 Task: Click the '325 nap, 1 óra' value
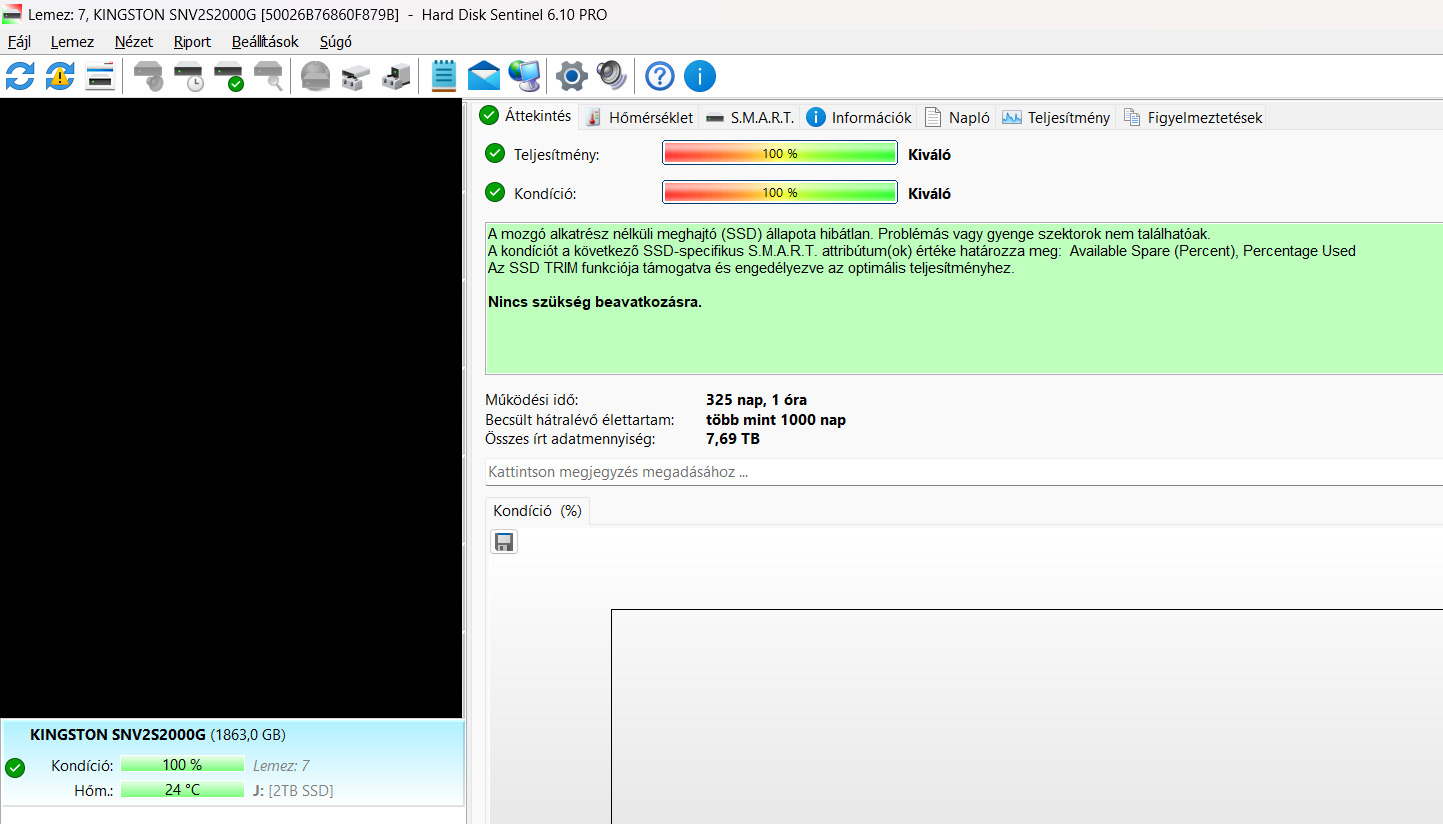tap(756, 400)
